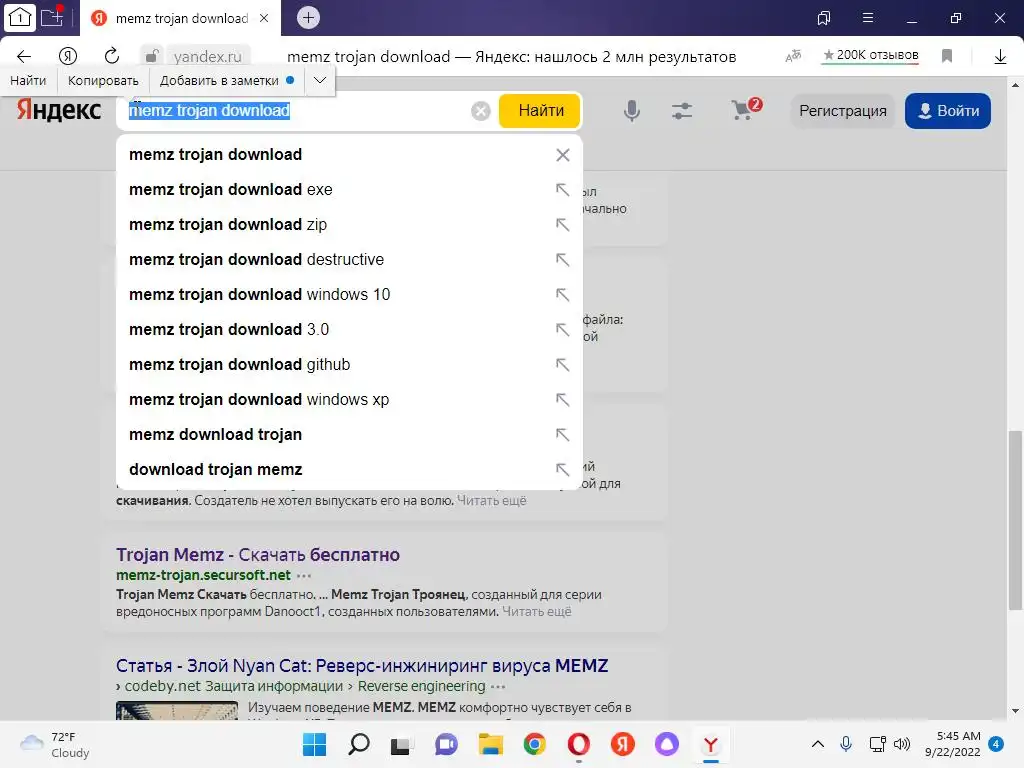Click Добавить в заметки option
The image size is (1024, 768).
[227, 80]
